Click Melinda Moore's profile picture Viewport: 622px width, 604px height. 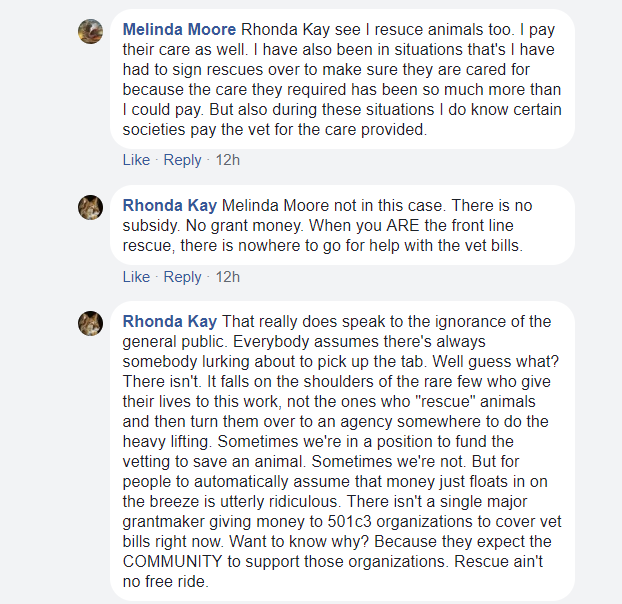pyautogui.click(x=91, y=31)
